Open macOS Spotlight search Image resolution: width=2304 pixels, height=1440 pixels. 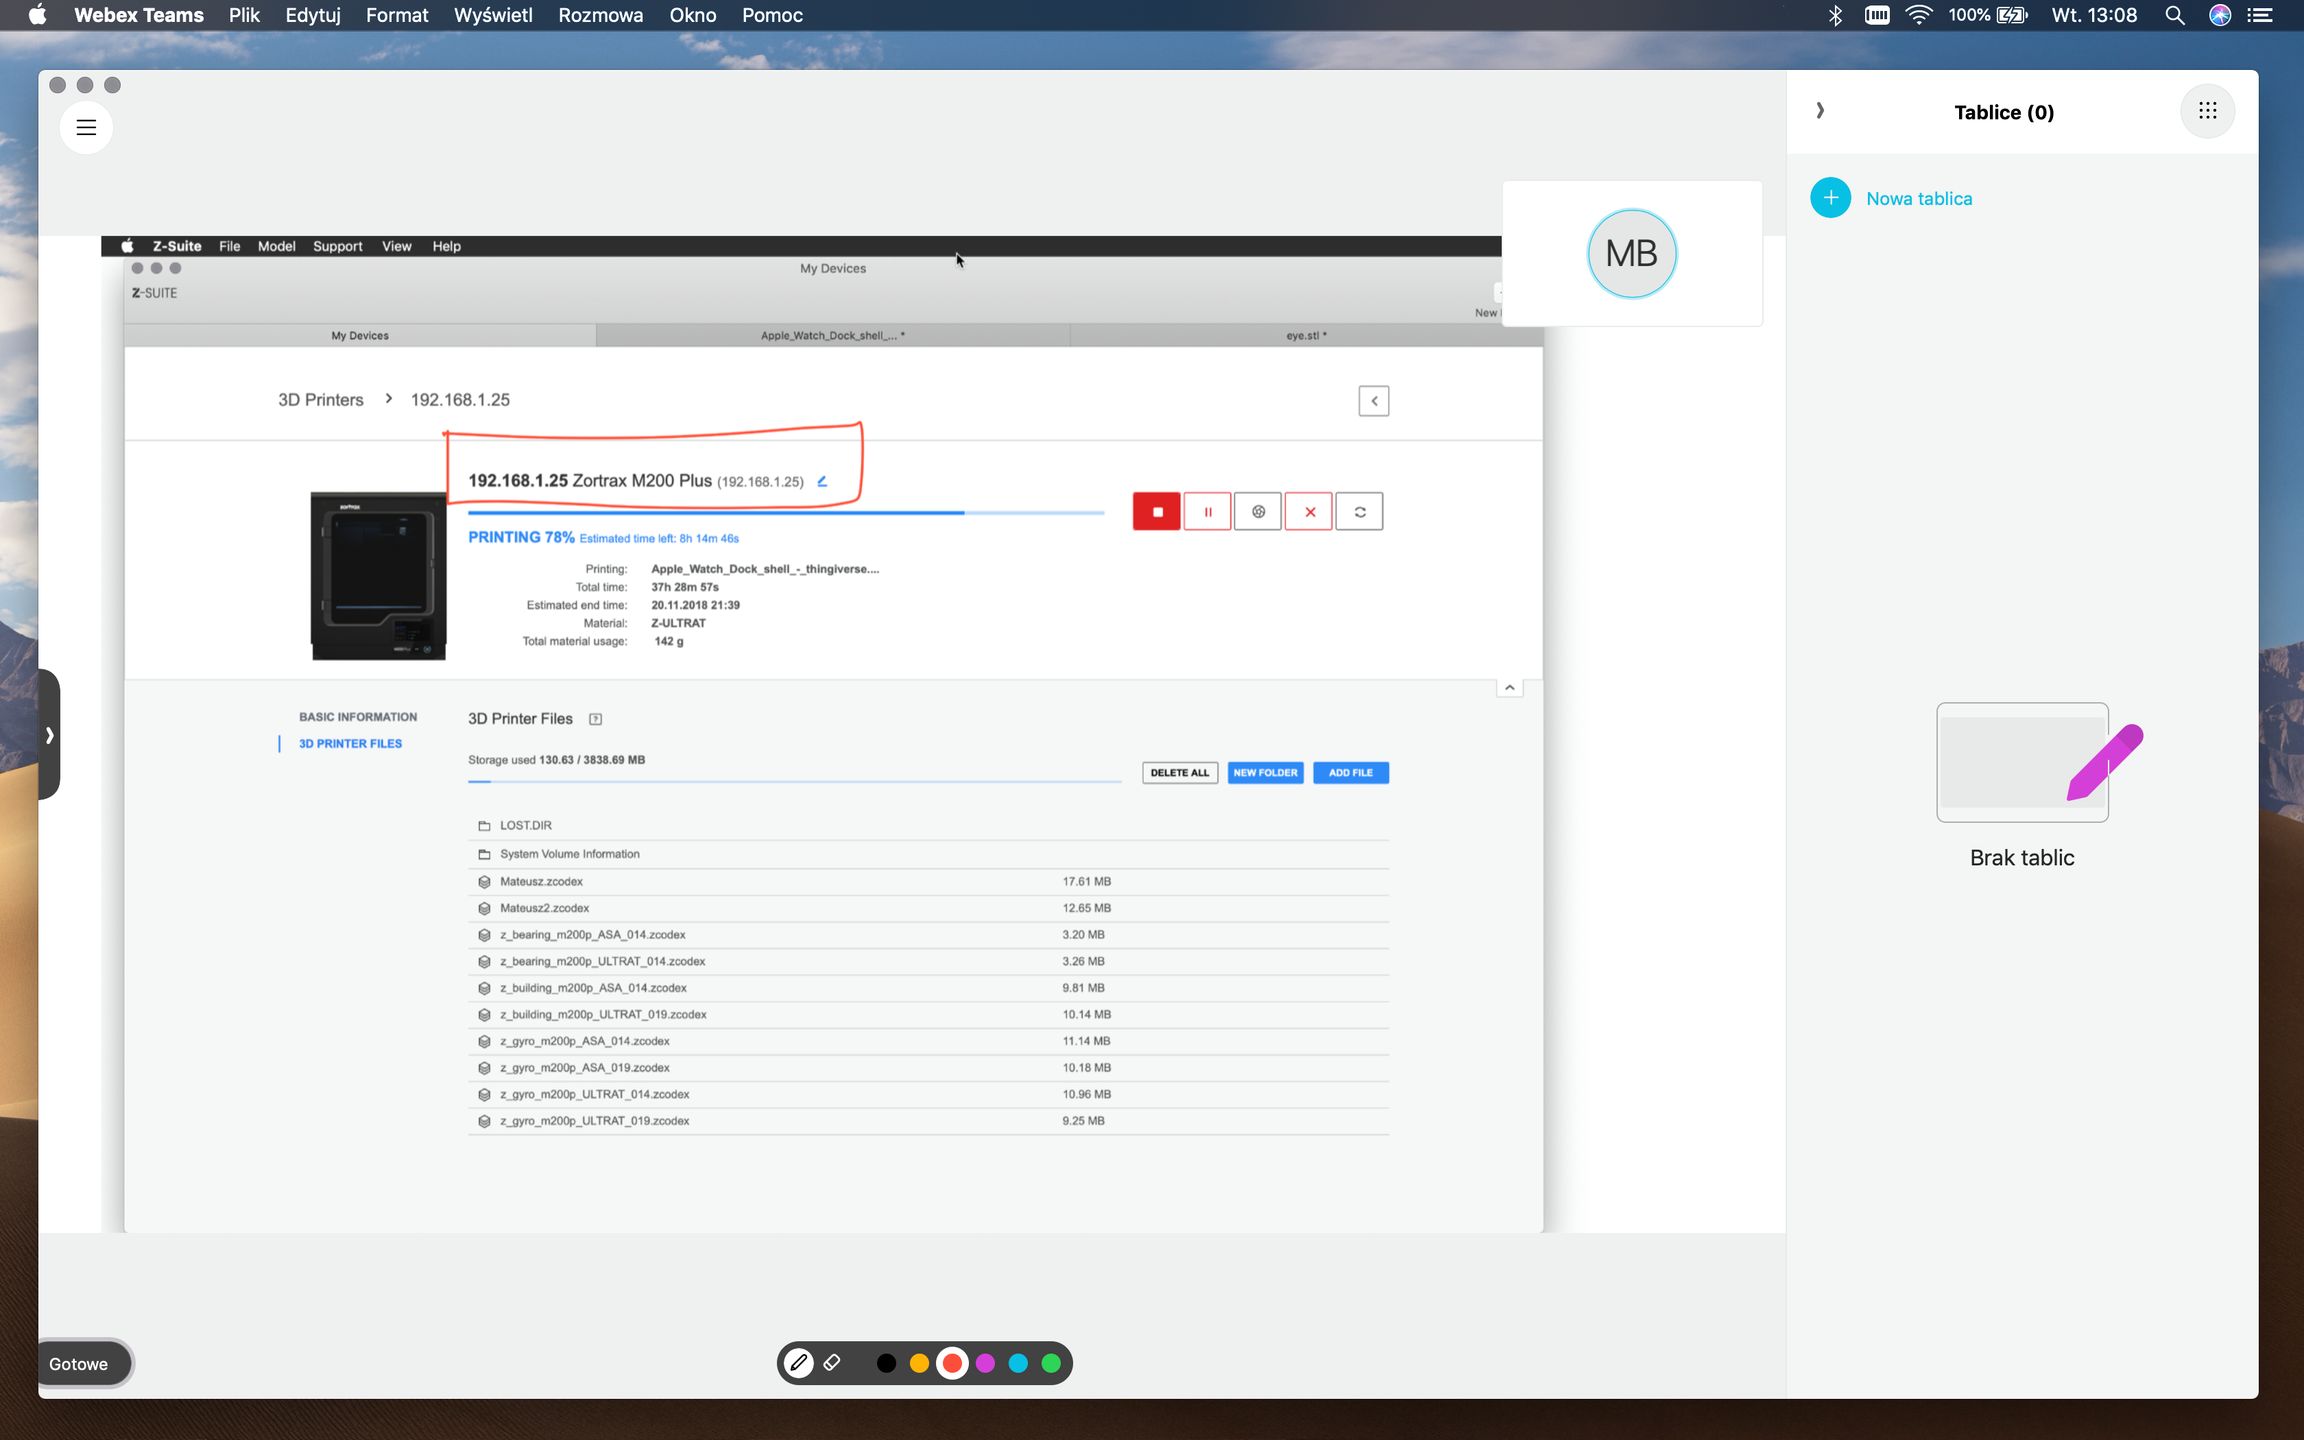[x=2174, y=15]
